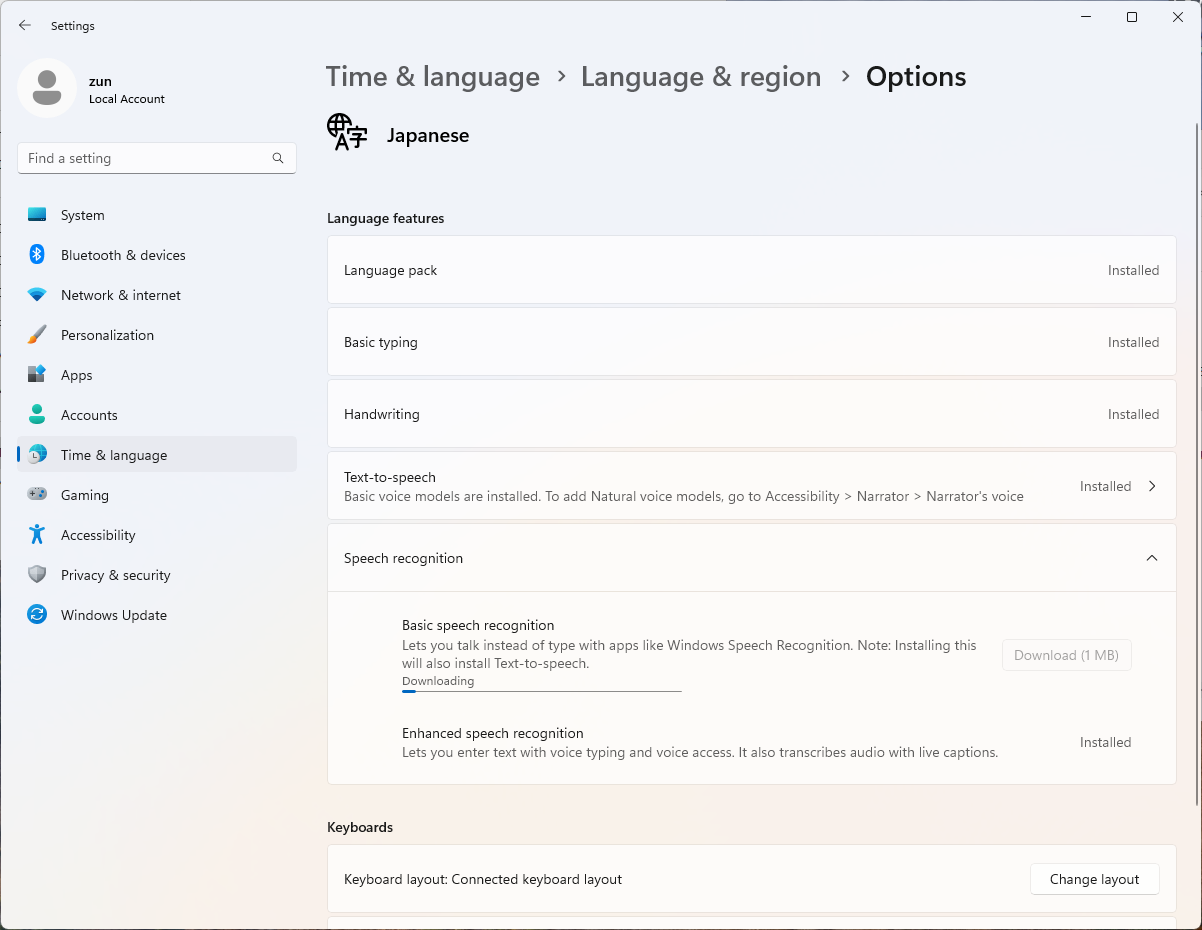This screenshot has width=1202, height=930.
Task: Click the Basic speech recognition download progress bar
Action: coord(542,691)
